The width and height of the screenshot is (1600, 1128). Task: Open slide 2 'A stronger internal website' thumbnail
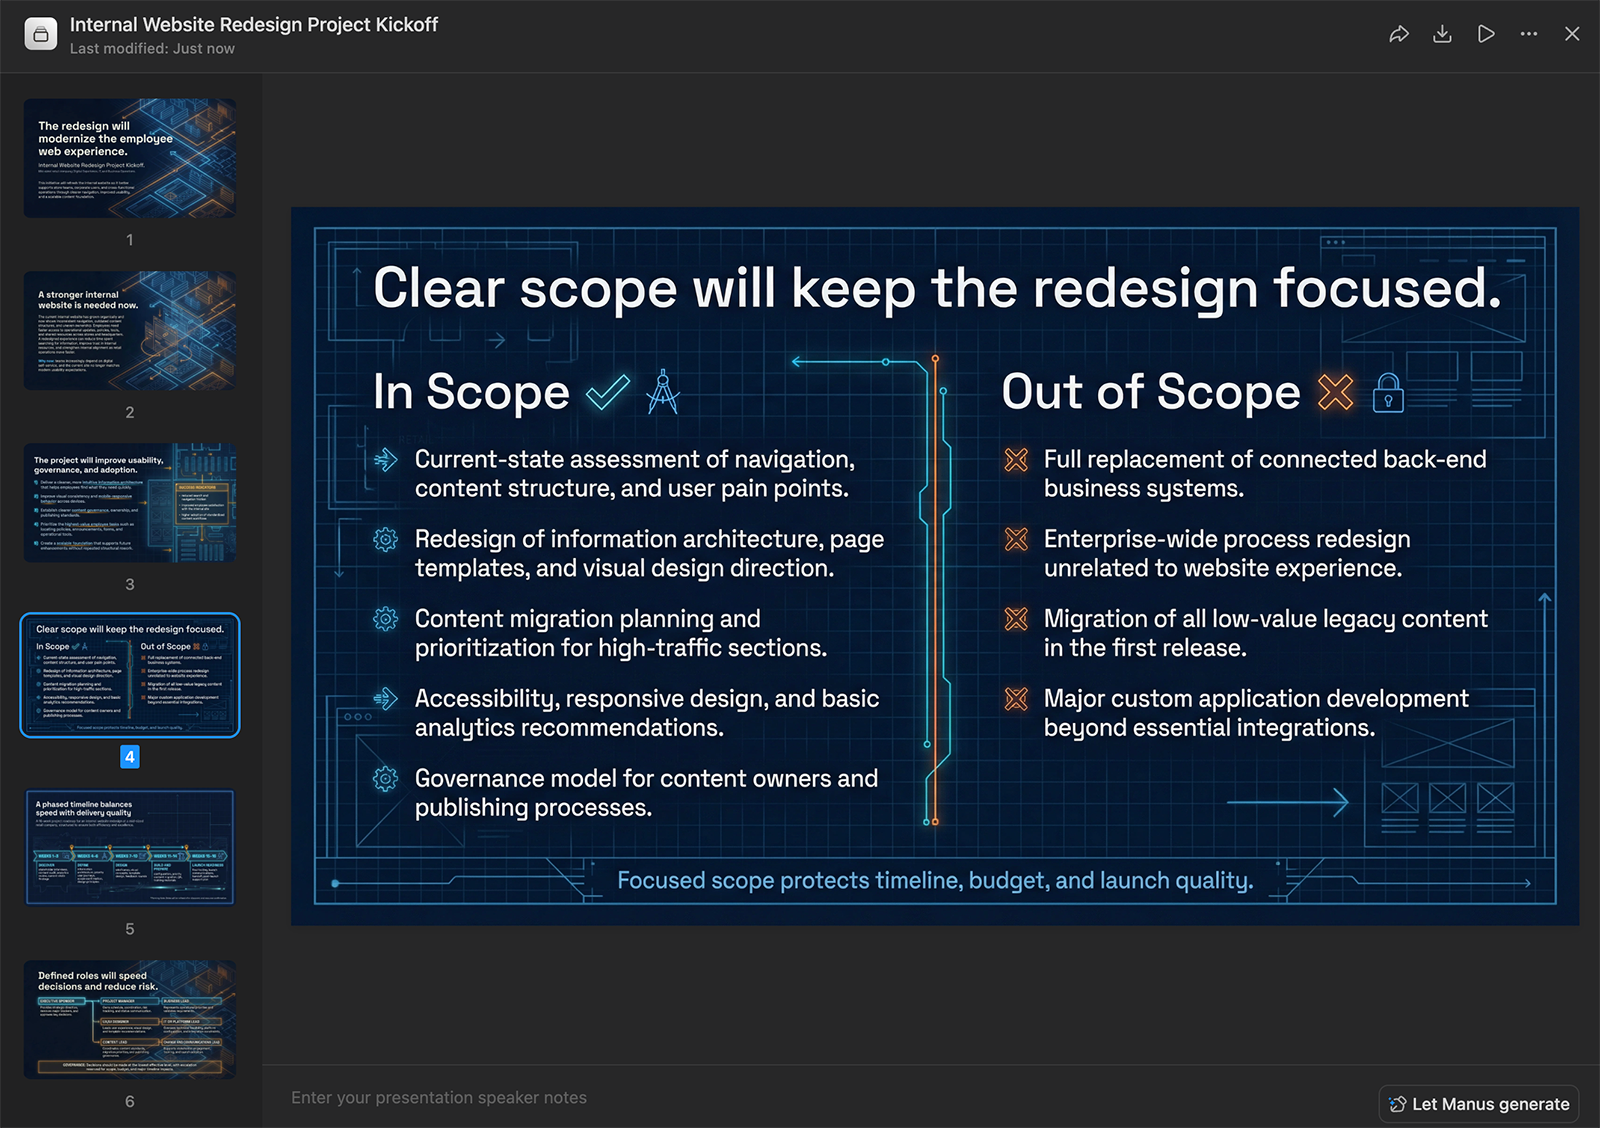(x=130, y=330)
